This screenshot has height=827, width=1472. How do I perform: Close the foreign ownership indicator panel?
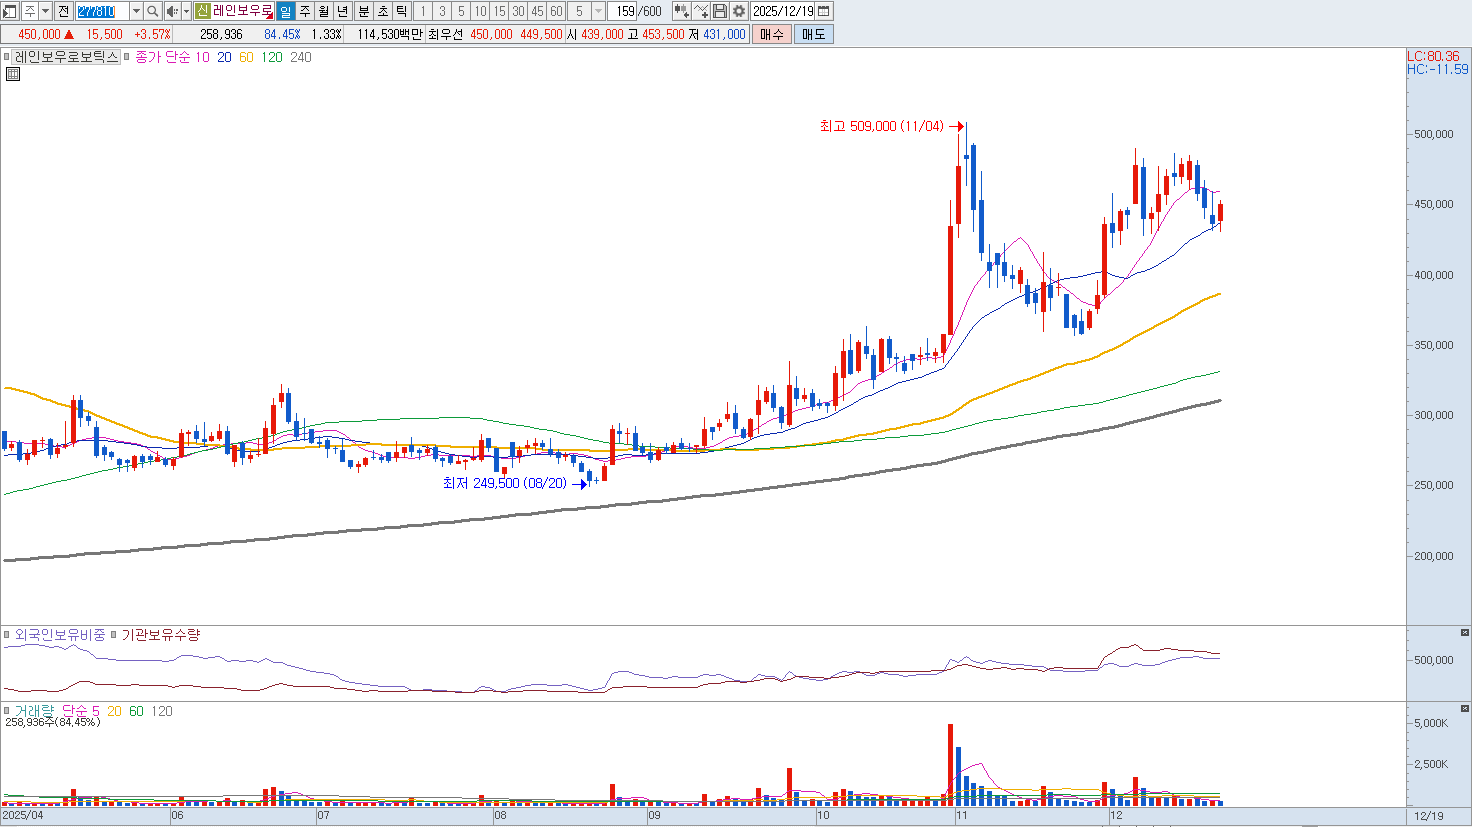[1464, 633]
